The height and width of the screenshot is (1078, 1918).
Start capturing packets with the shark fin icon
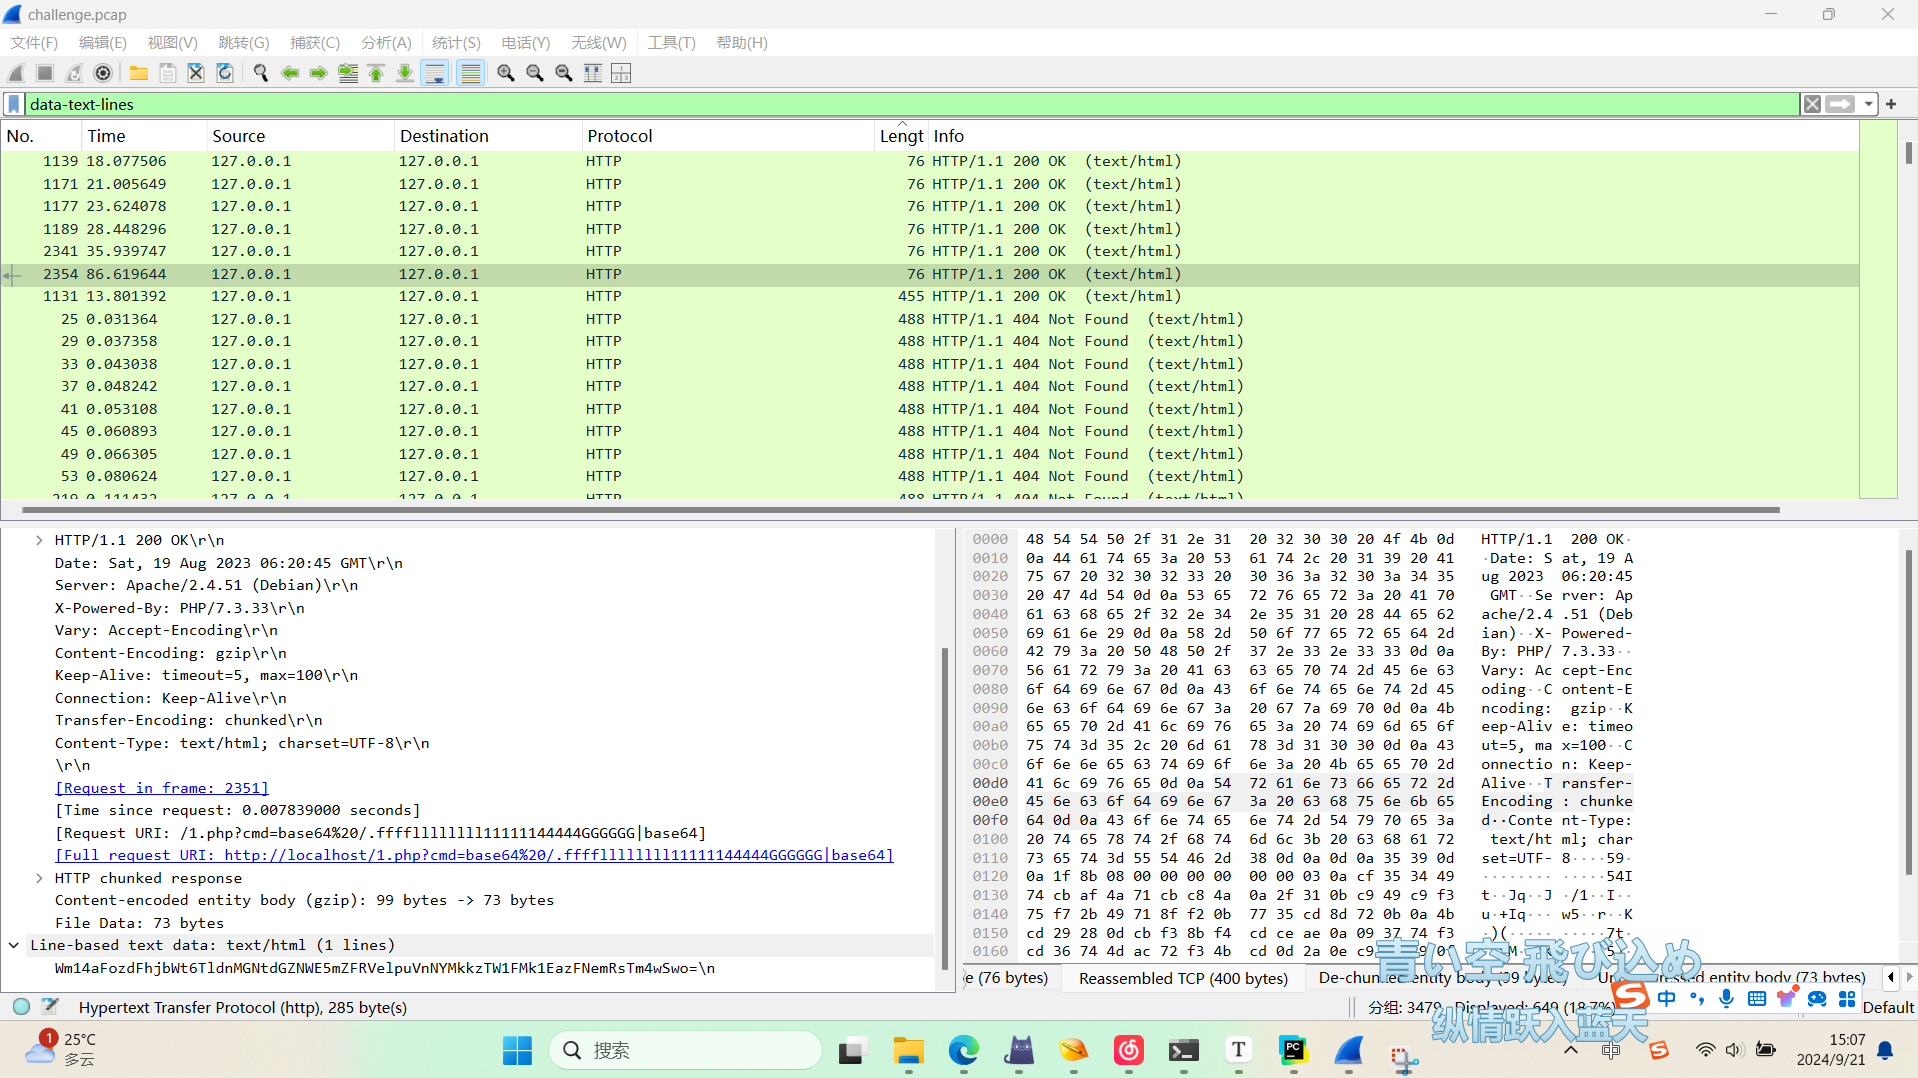[x=16, y=73]
